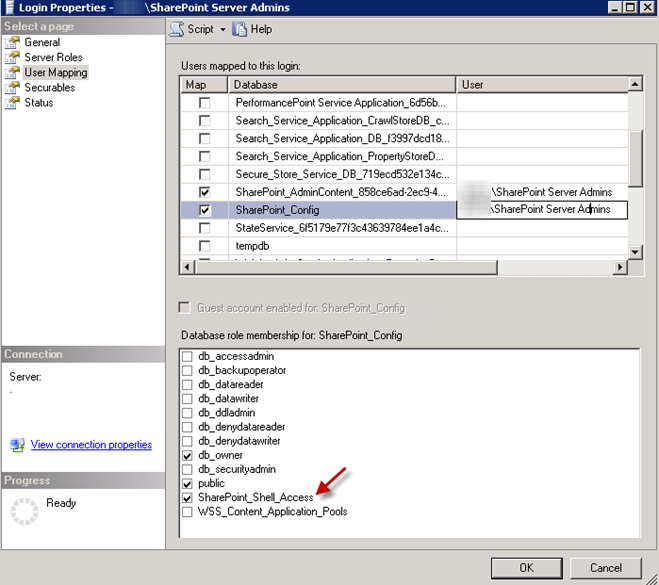Image resolution: width=659 pixels, height=585 pixels.
Task: Click the Database column header
Action: click(342, 84)
